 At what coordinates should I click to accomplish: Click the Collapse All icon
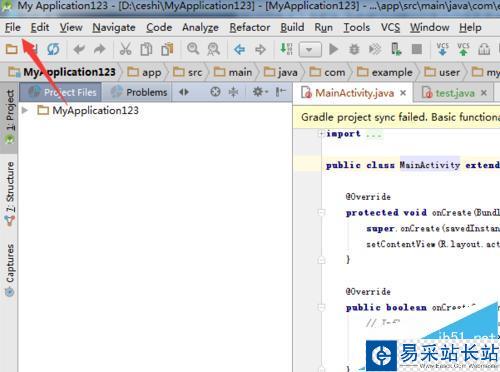click(233, 92)
